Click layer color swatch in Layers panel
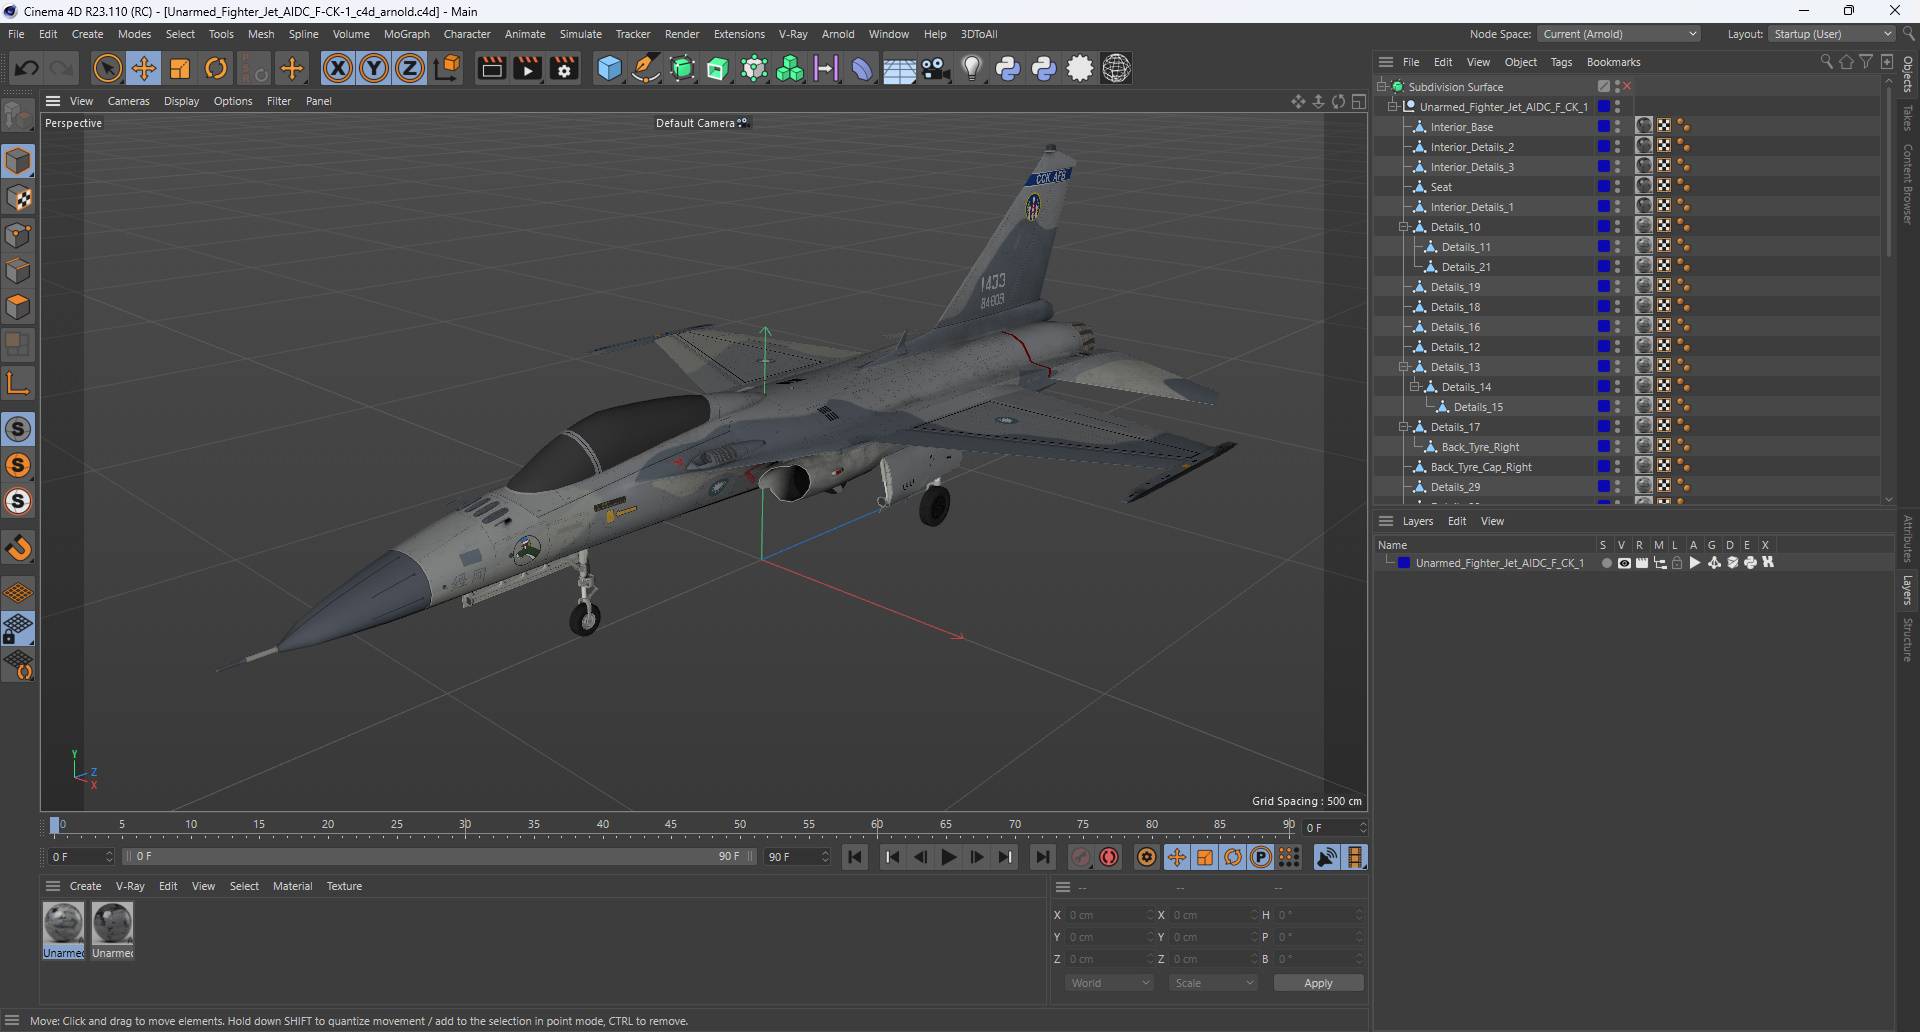The height and width of the screenshot is (1032, 1920). 1404,563
